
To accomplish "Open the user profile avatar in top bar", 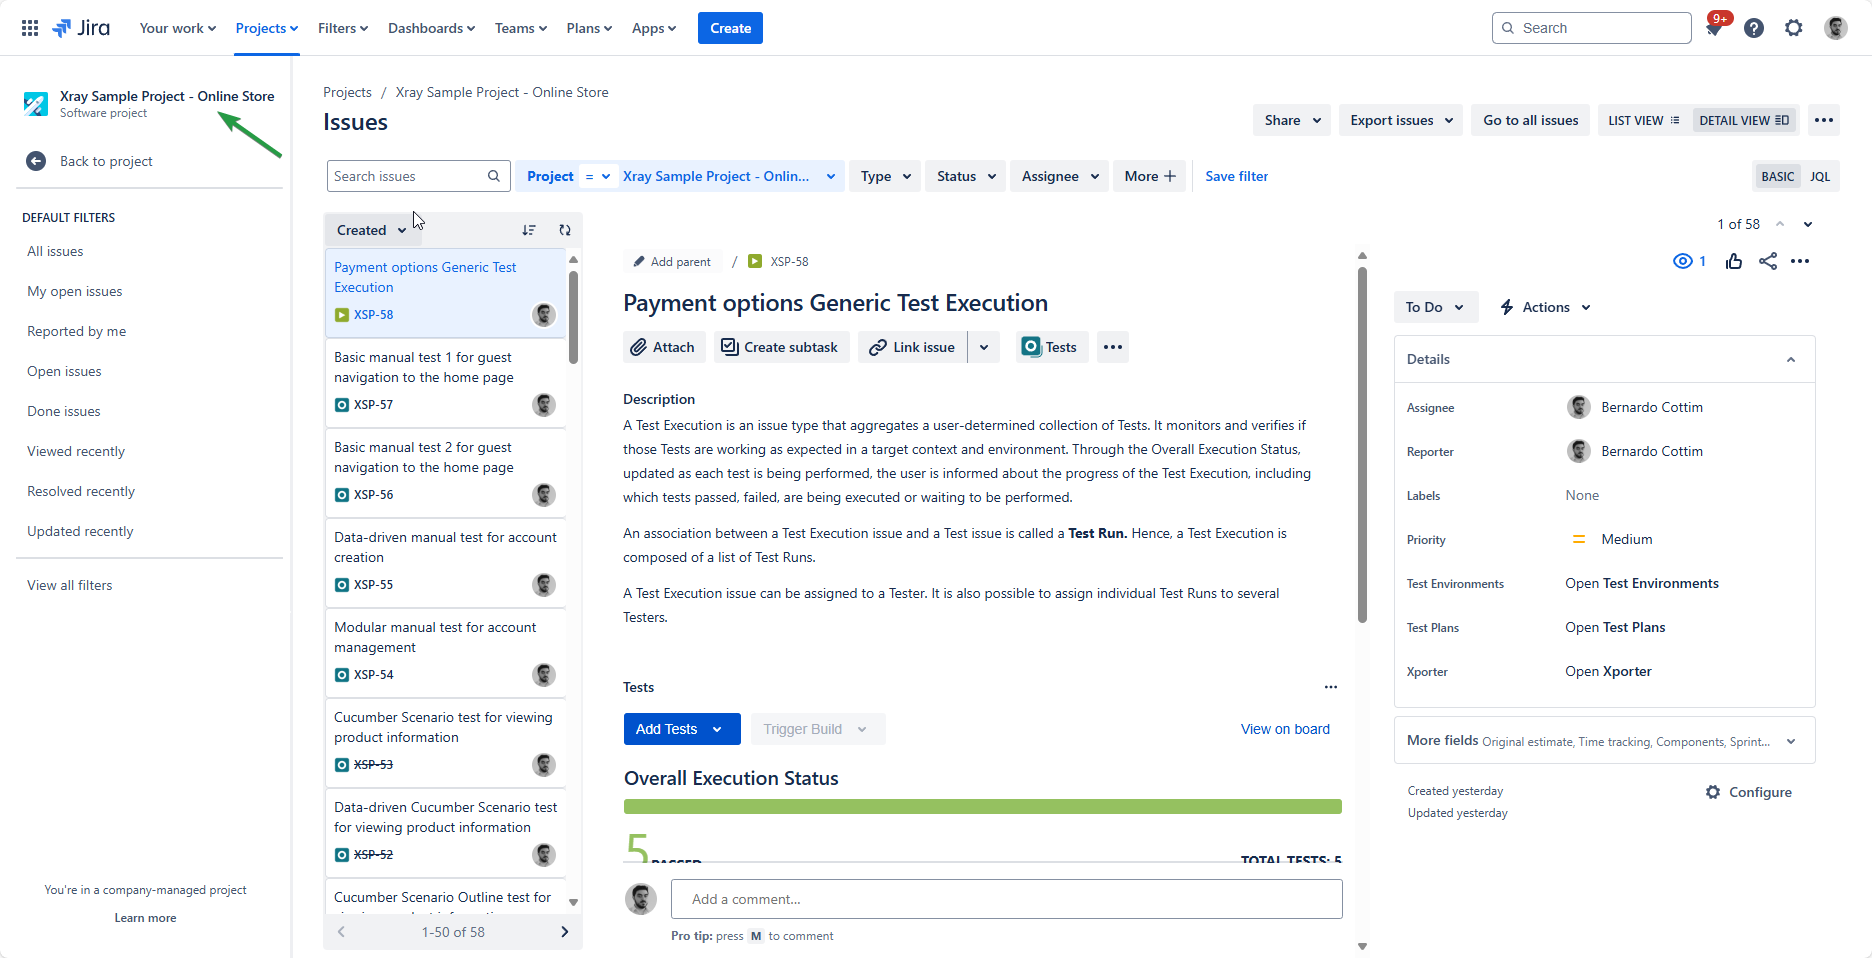I will click(x=1836, y=28).
